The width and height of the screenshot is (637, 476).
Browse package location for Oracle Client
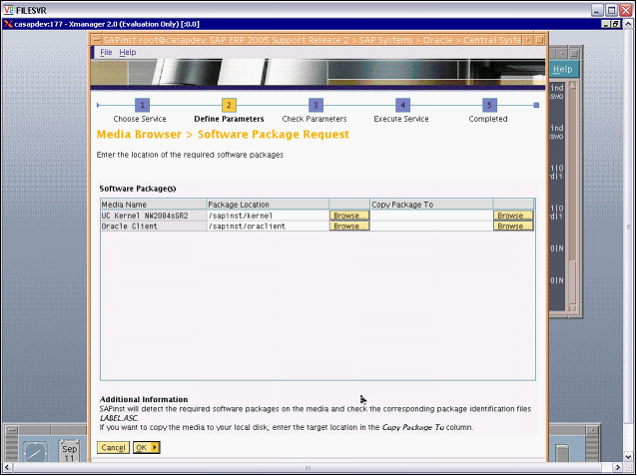coord(350,226)
